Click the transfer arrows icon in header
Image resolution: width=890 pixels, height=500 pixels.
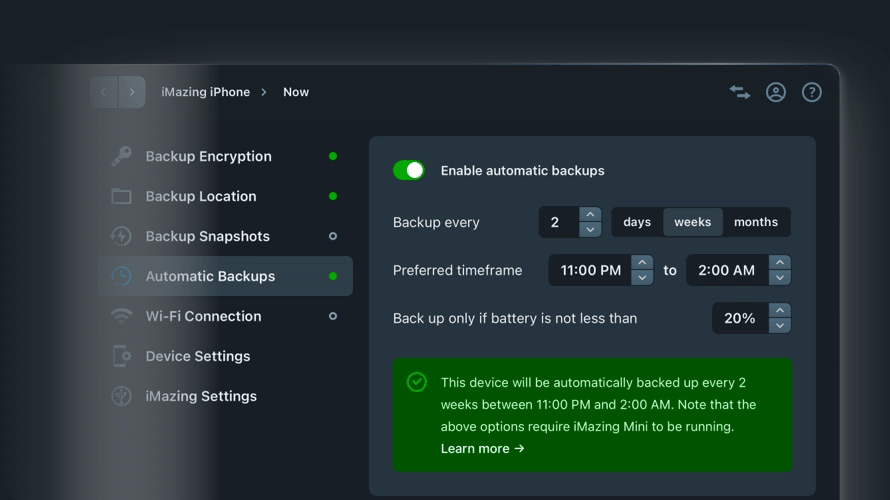pyautogui.click(x=740, y=92)
